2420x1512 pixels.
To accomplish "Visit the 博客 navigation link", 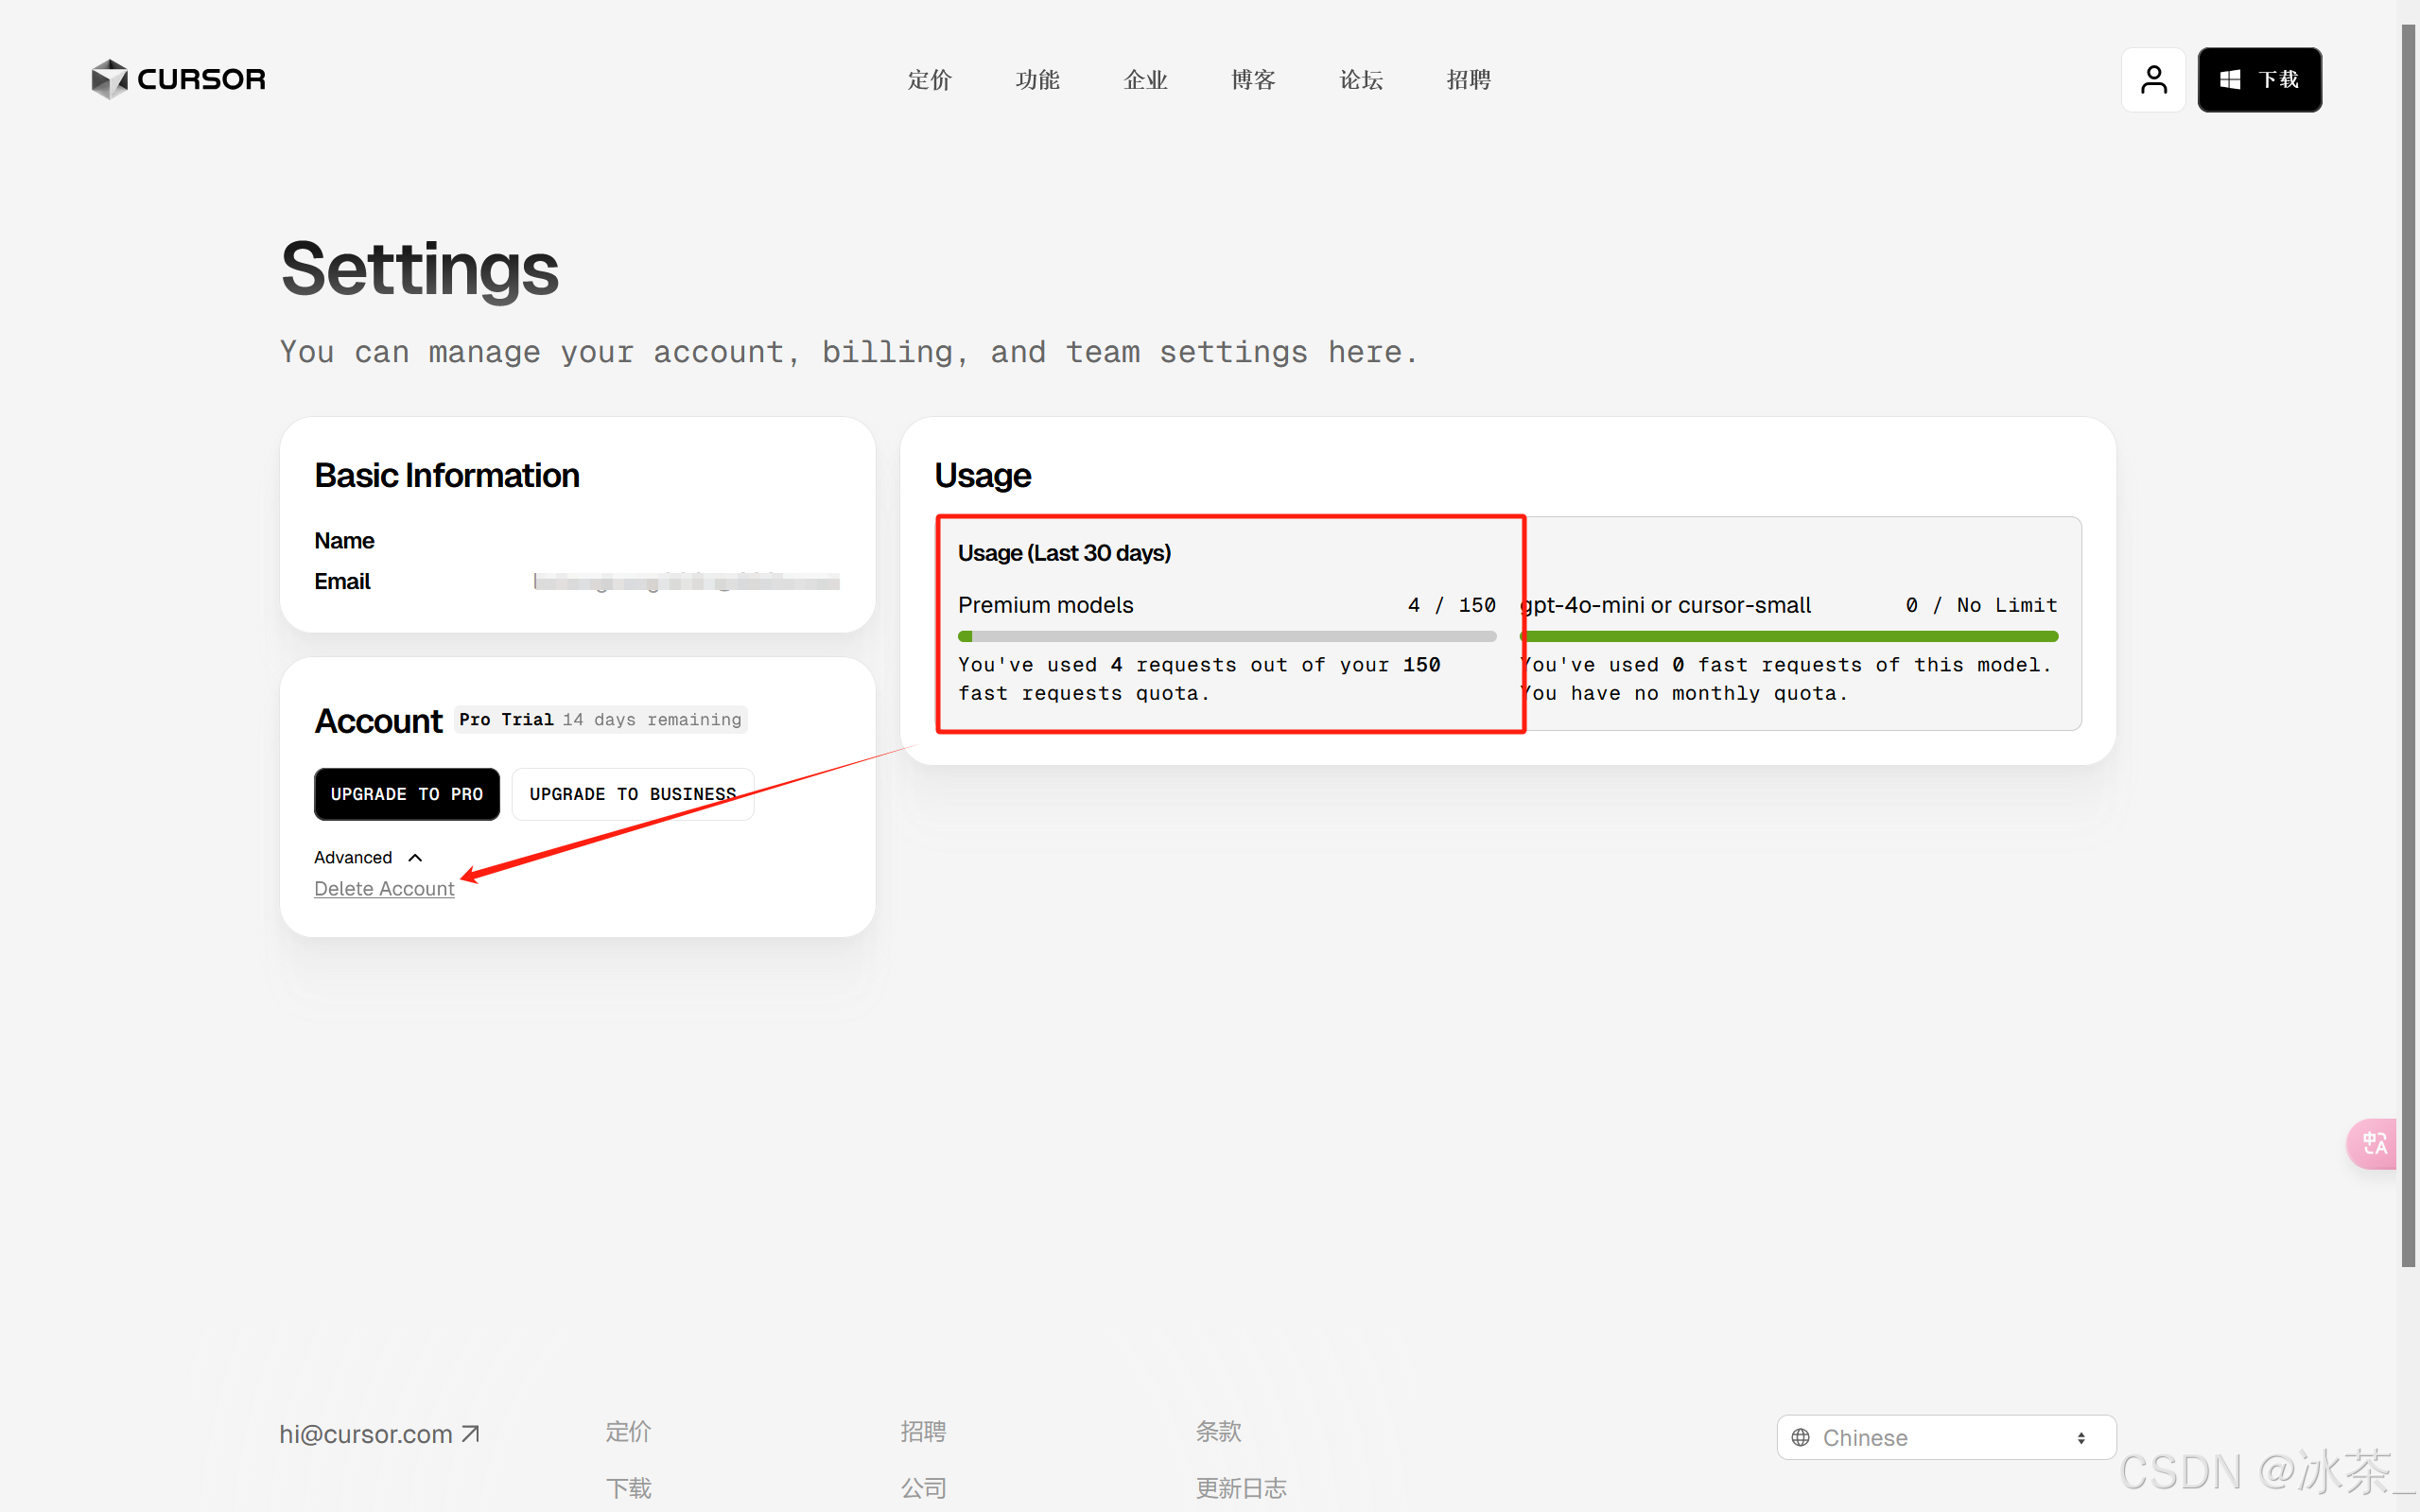I will point(1253,79).
